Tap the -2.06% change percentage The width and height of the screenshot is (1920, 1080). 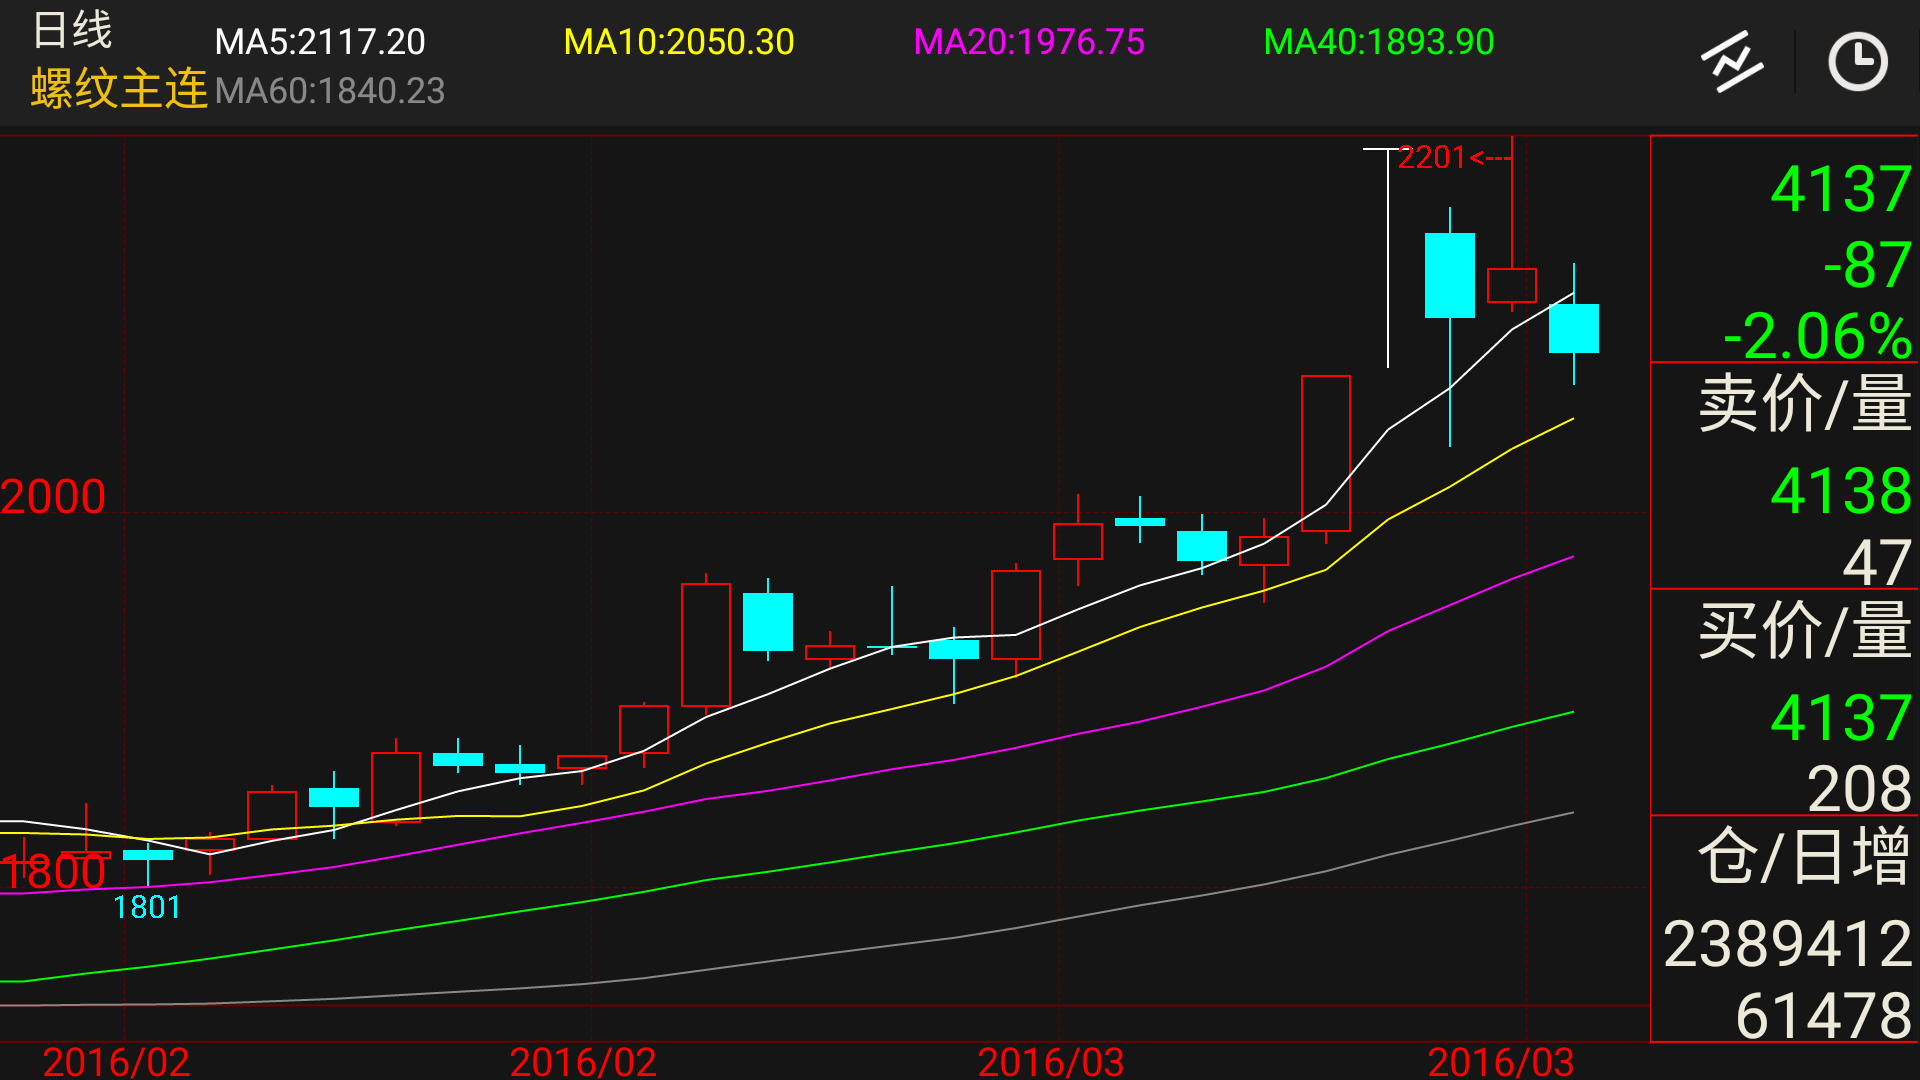tap(1817, 336)
